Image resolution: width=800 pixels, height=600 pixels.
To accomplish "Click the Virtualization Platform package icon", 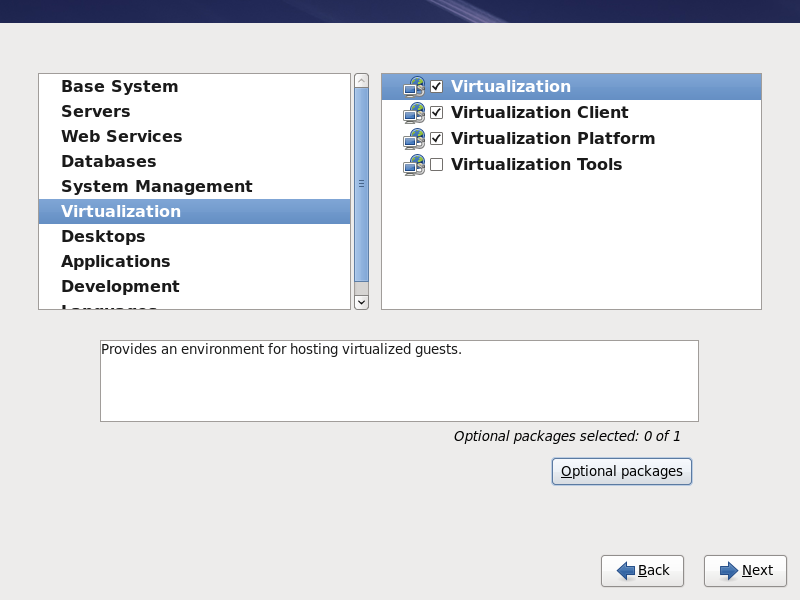I will coord(414,139).
